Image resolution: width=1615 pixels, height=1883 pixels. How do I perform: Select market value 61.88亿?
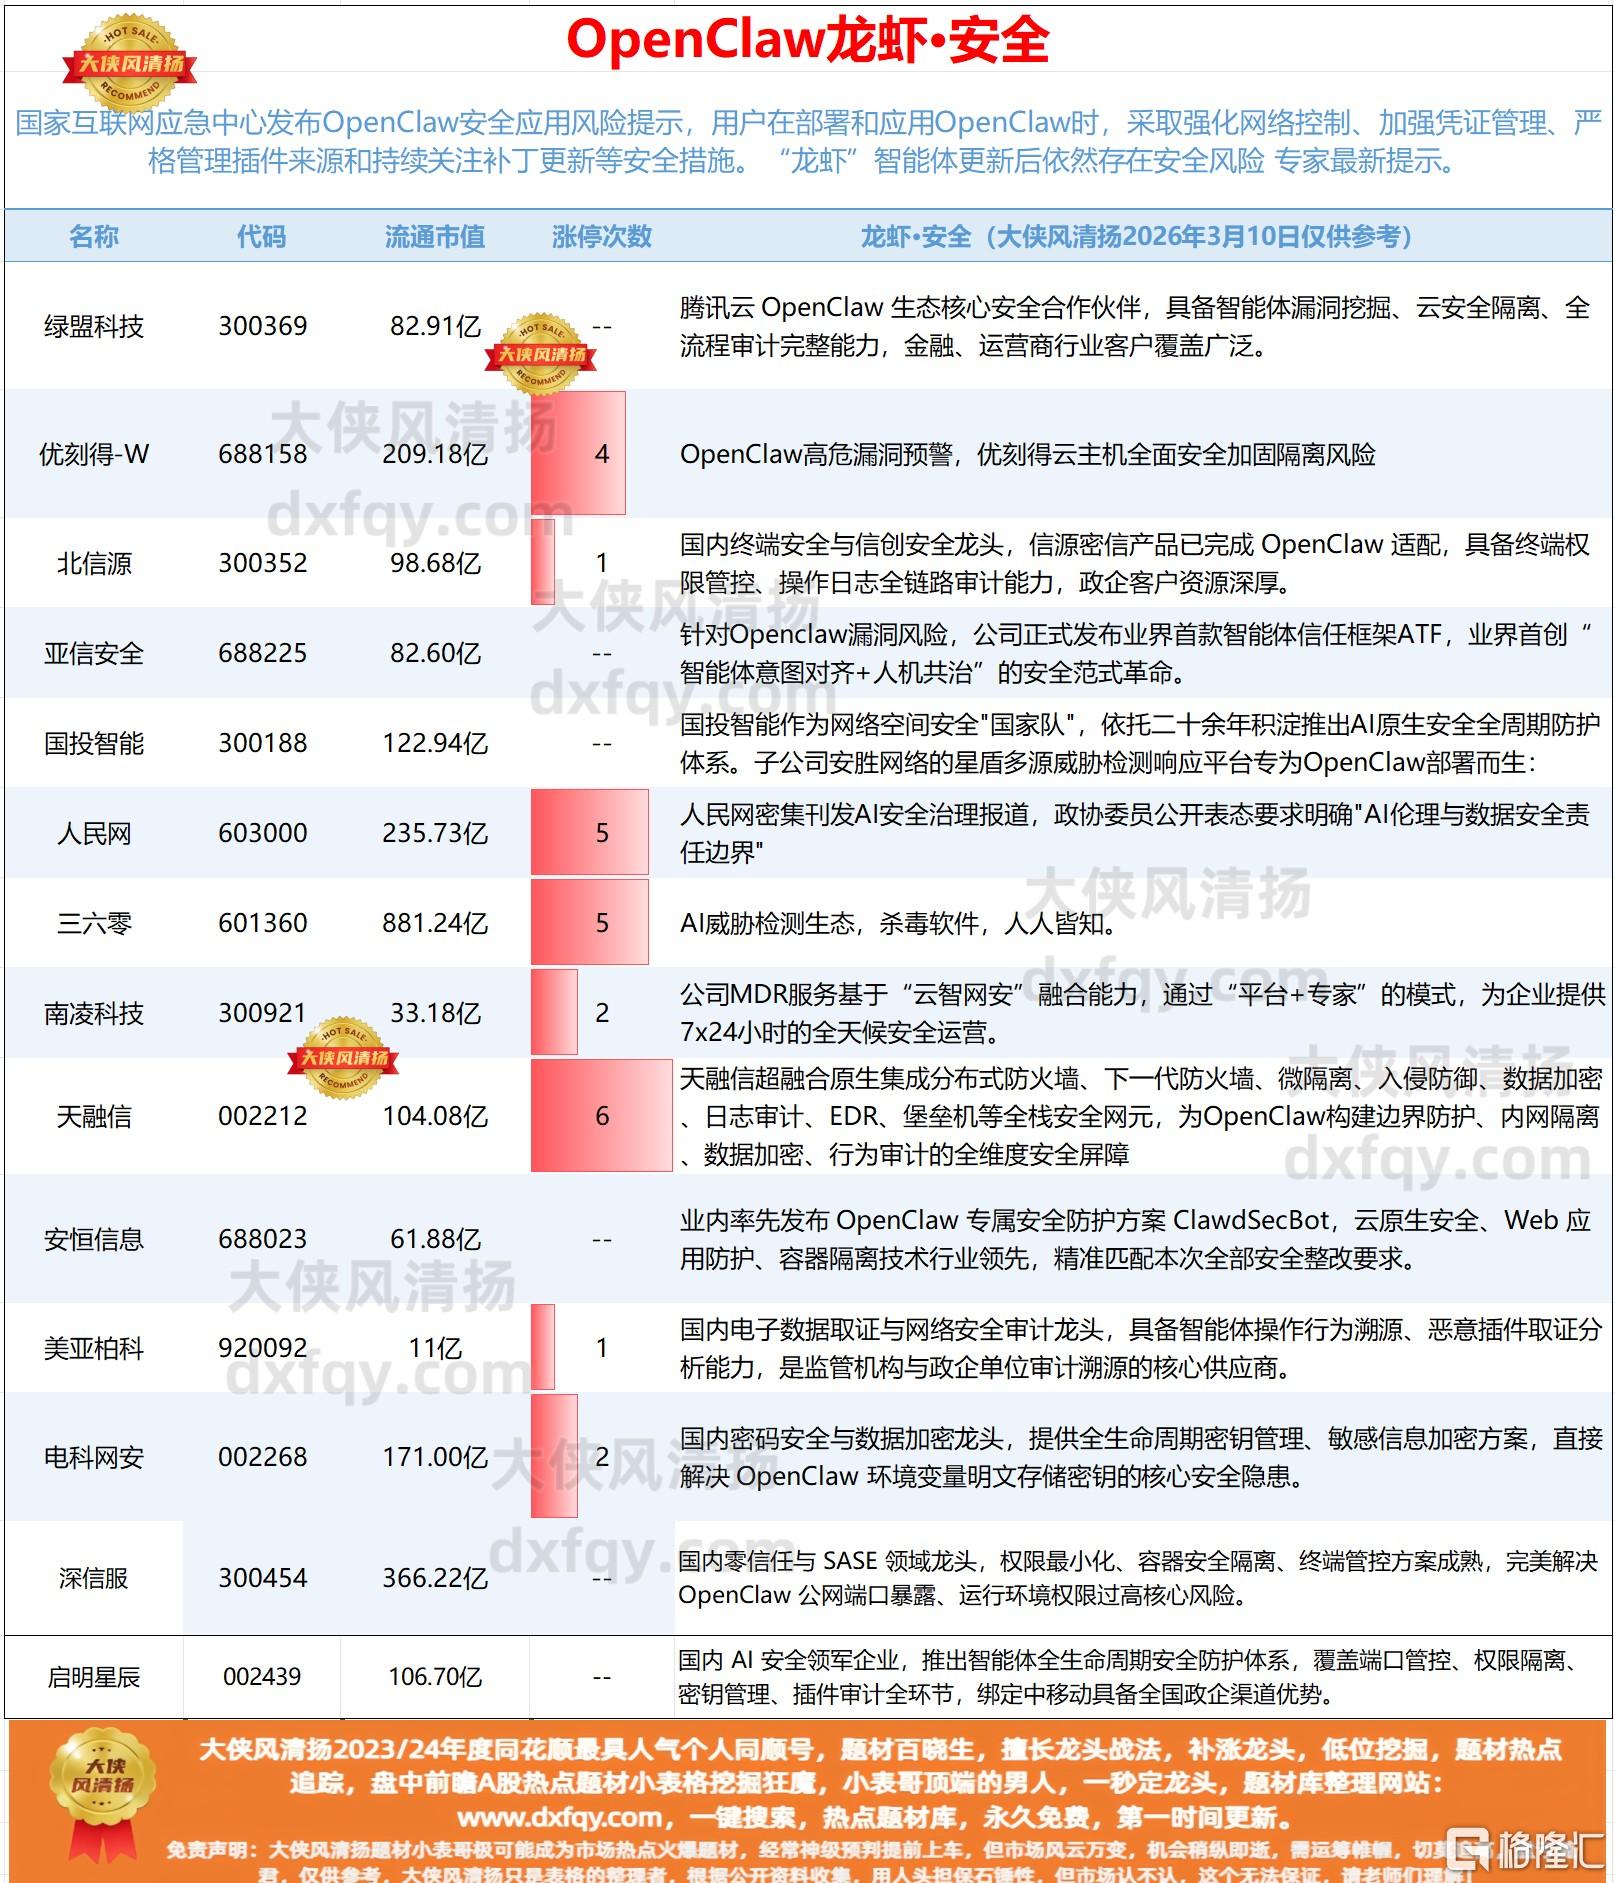click(x=436, y=1239)
